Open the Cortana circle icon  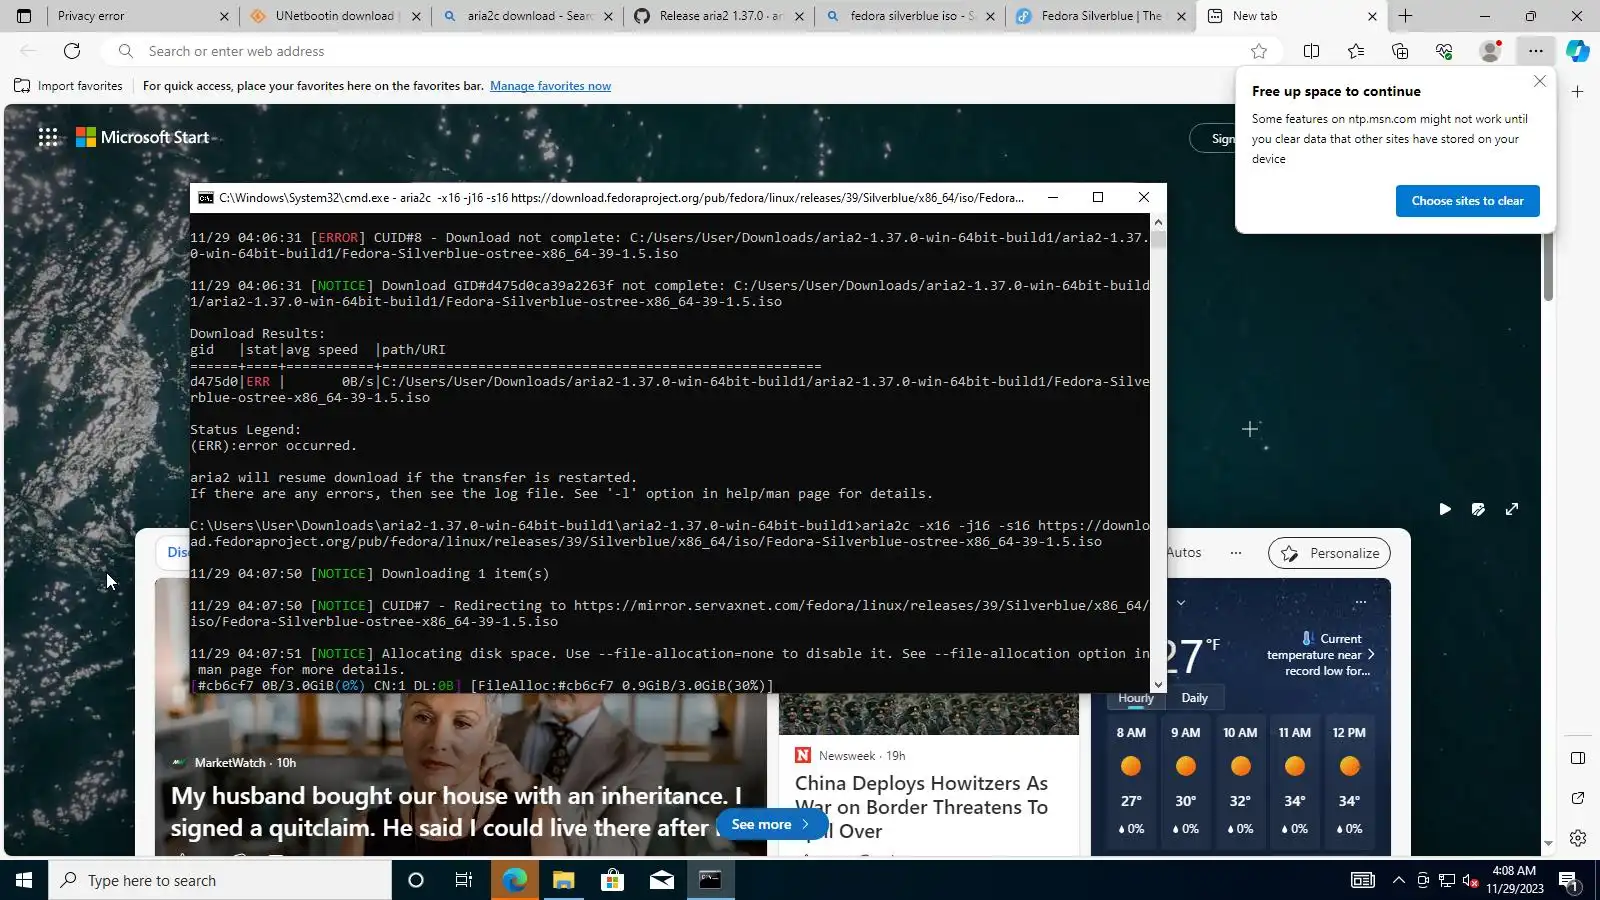tap(416, 880)
